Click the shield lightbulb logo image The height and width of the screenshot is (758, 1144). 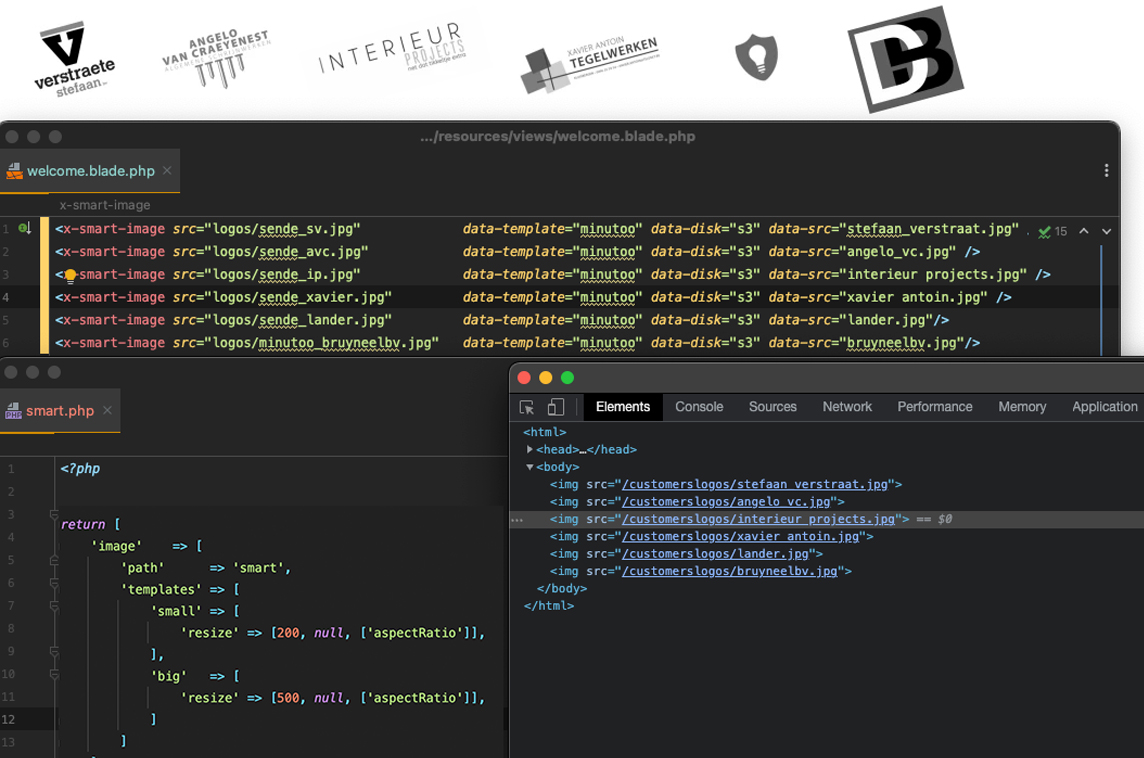click(757, 58)
